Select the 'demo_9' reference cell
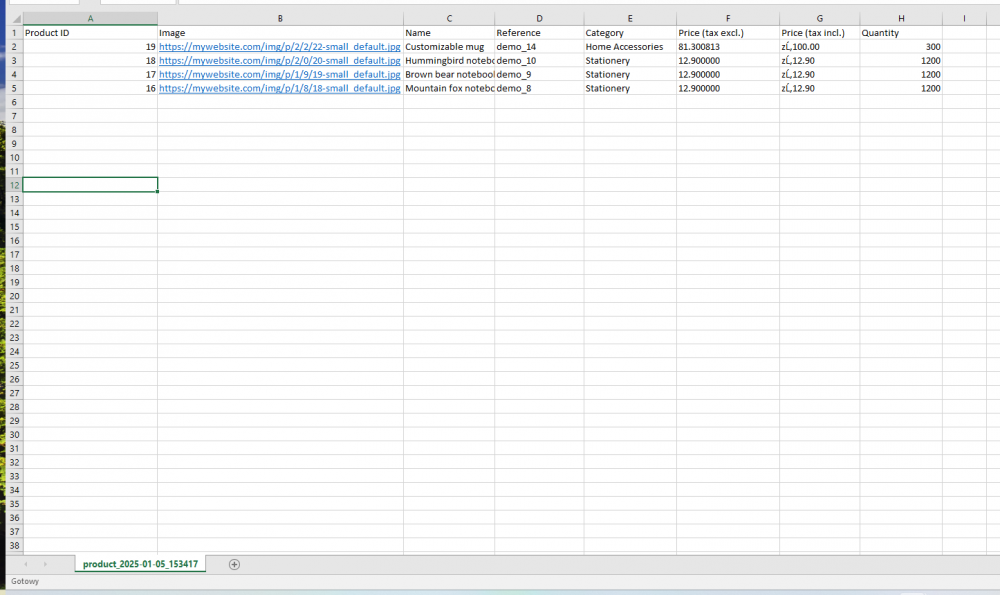The image size is (1000, 595). point(539,75)
